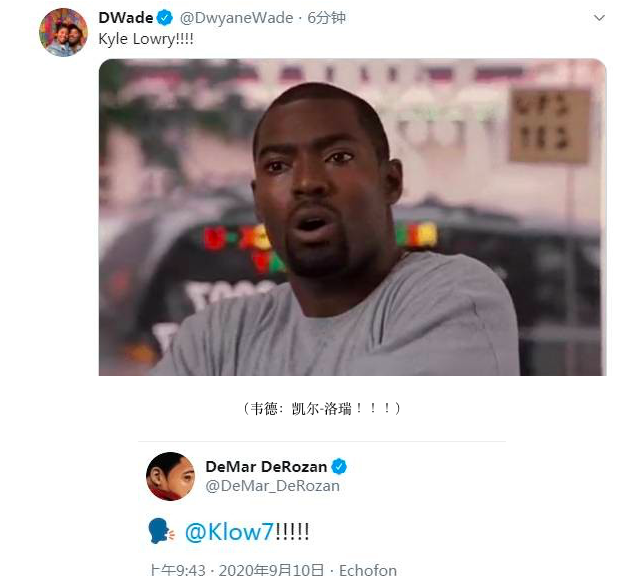This screenshot has height=576, width=637.
Task: Open DeMar DeRozan's avatar
Action: click(171, 476)
